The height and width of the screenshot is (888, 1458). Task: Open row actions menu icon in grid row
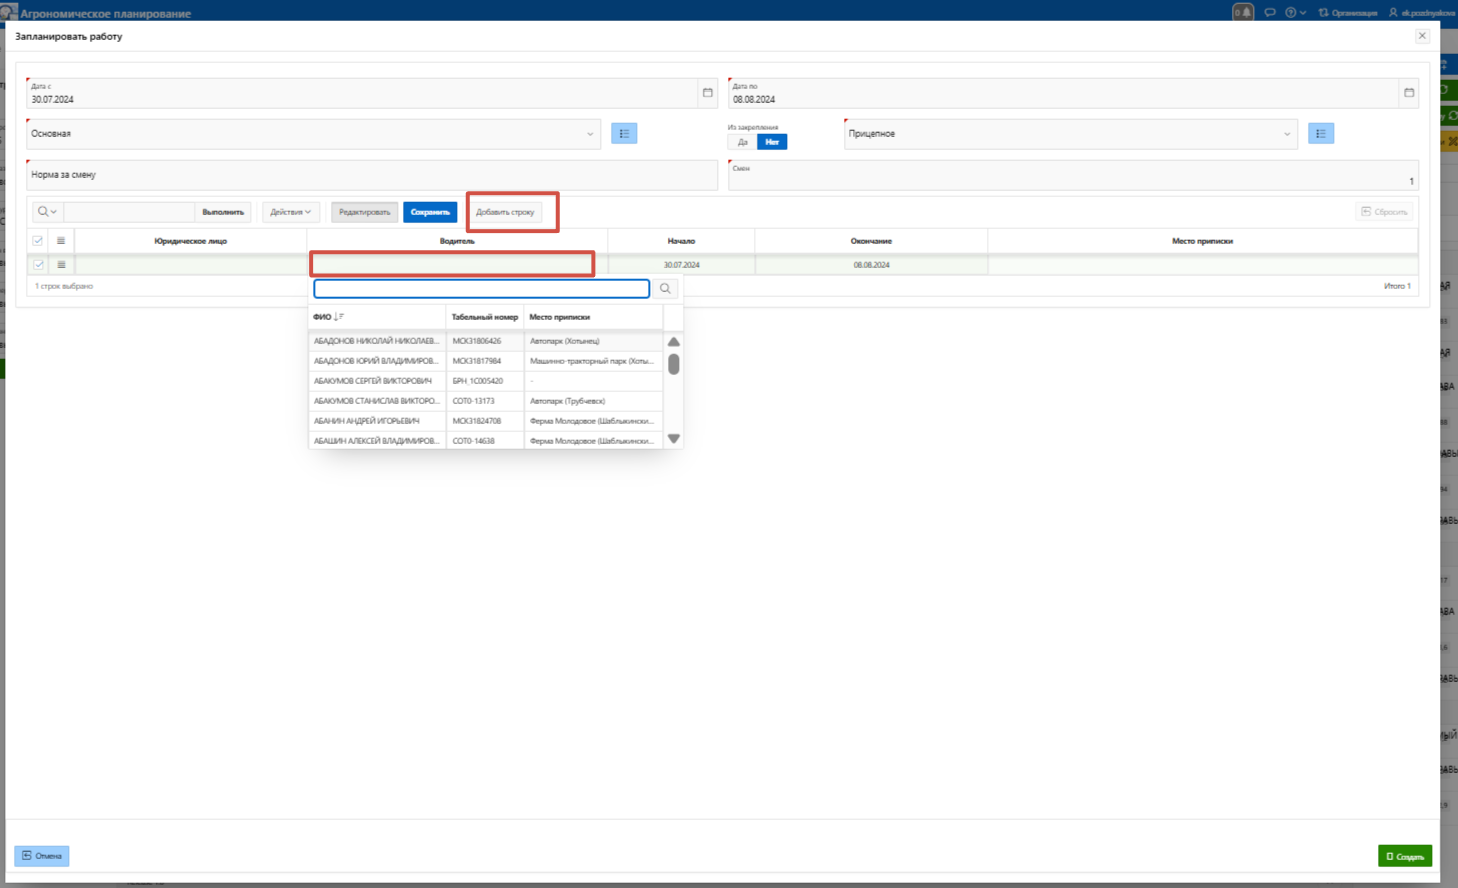(x=61, y=265)
